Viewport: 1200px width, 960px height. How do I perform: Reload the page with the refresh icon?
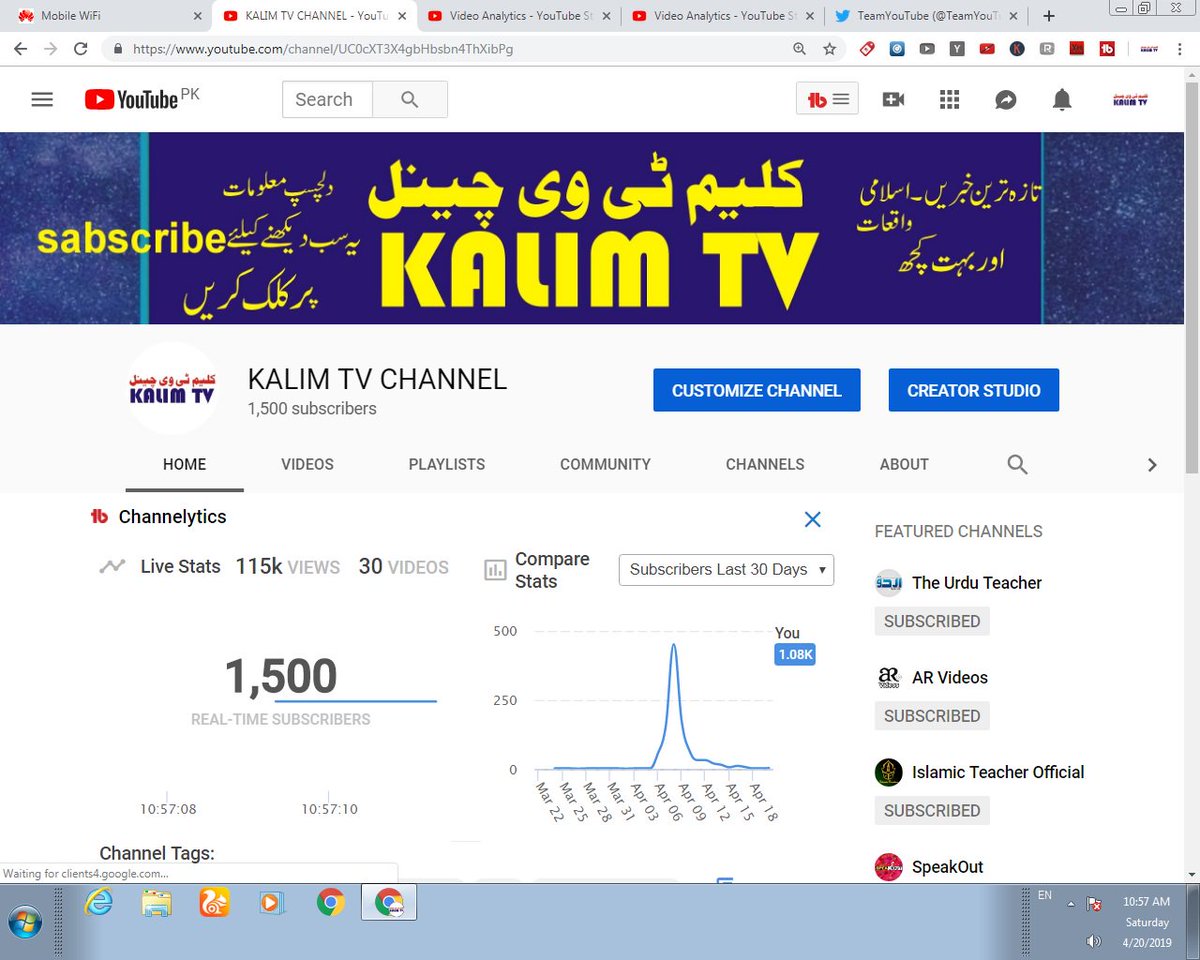click(81, 48)
